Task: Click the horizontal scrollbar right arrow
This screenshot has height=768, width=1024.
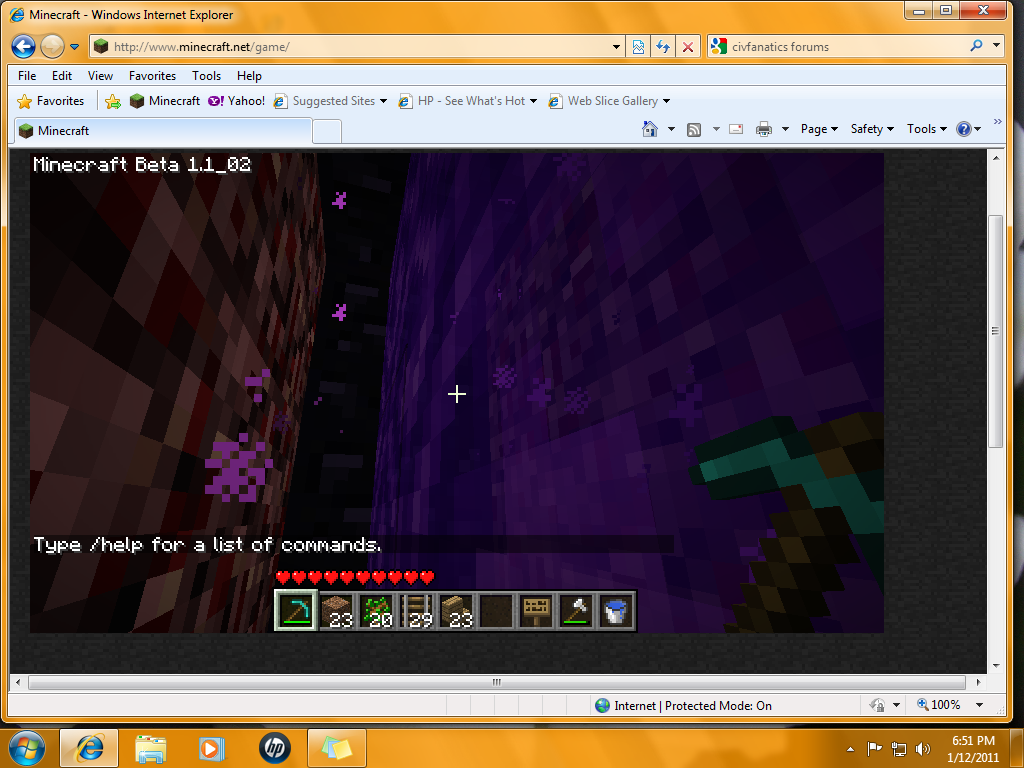Action: tap(978, 682)
